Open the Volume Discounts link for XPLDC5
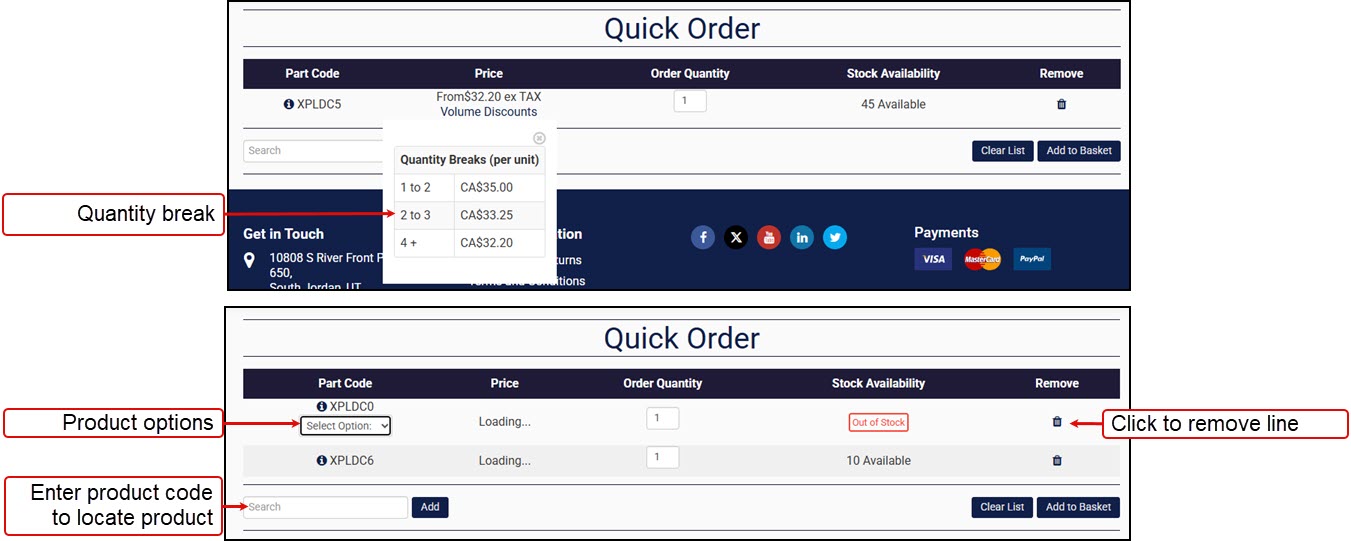Image resolution: width=1351 pixels, height=541 pixels. point(489,112)
